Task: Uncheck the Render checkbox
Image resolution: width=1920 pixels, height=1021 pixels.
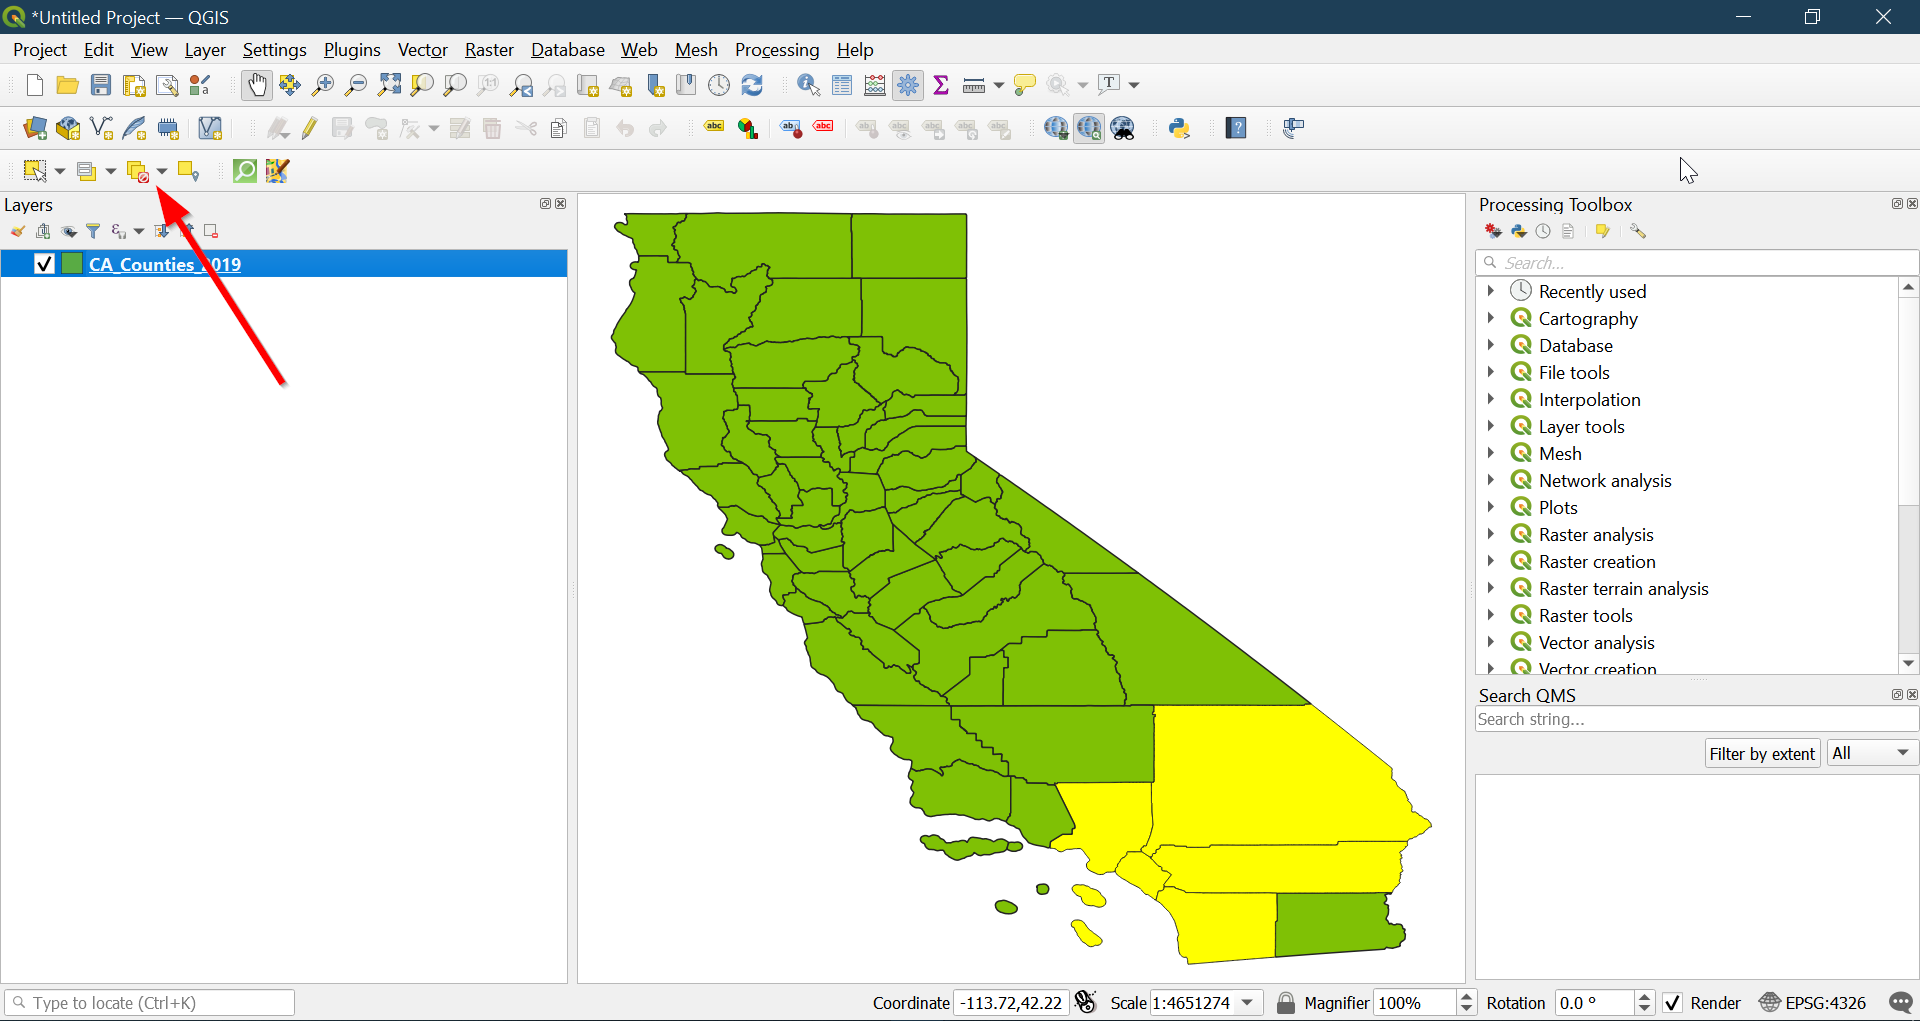Action: point(1673,1003)
